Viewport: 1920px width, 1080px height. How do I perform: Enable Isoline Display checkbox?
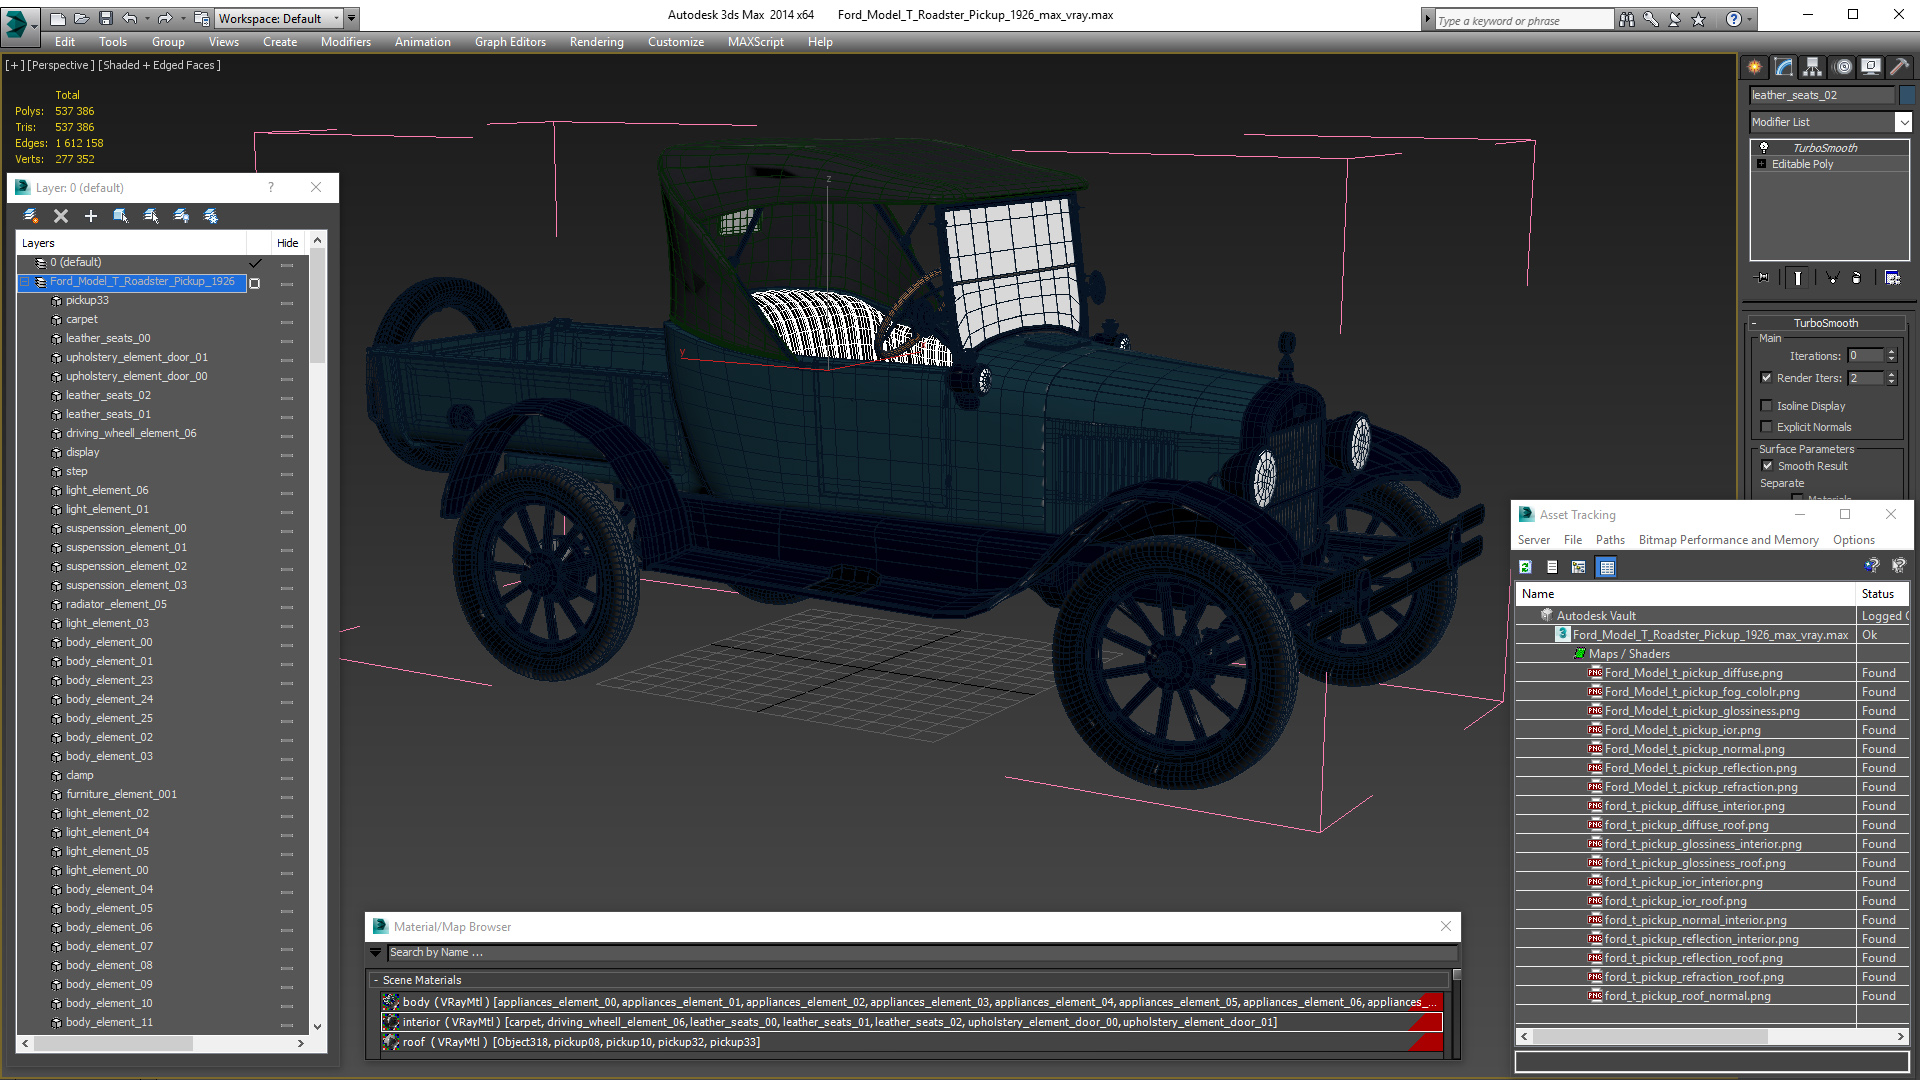pyautogui.click(x=1767, y=406)
